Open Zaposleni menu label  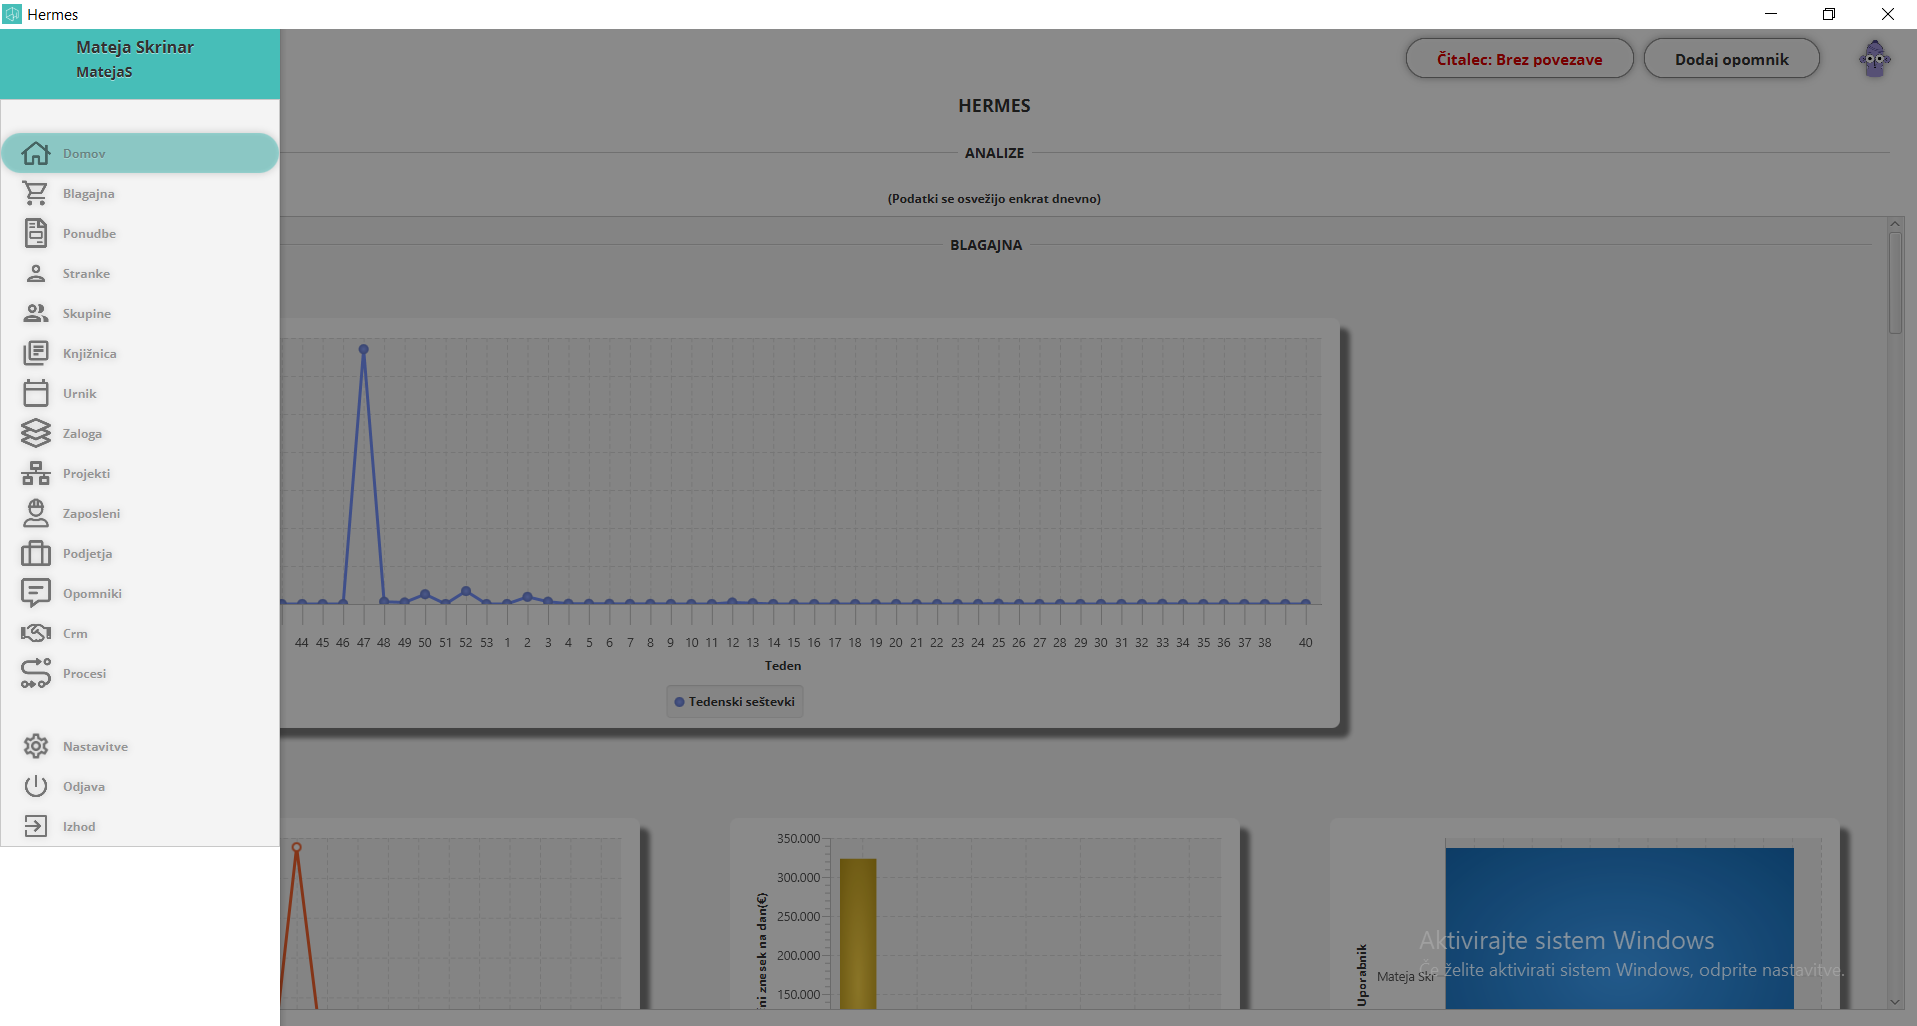(91, 513)
